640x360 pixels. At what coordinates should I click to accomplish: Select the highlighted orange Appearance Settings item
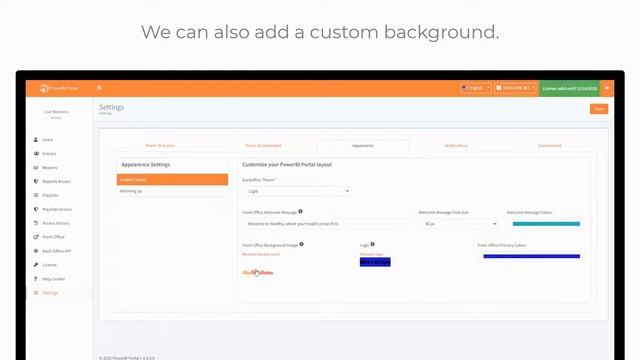click(172, 180)
